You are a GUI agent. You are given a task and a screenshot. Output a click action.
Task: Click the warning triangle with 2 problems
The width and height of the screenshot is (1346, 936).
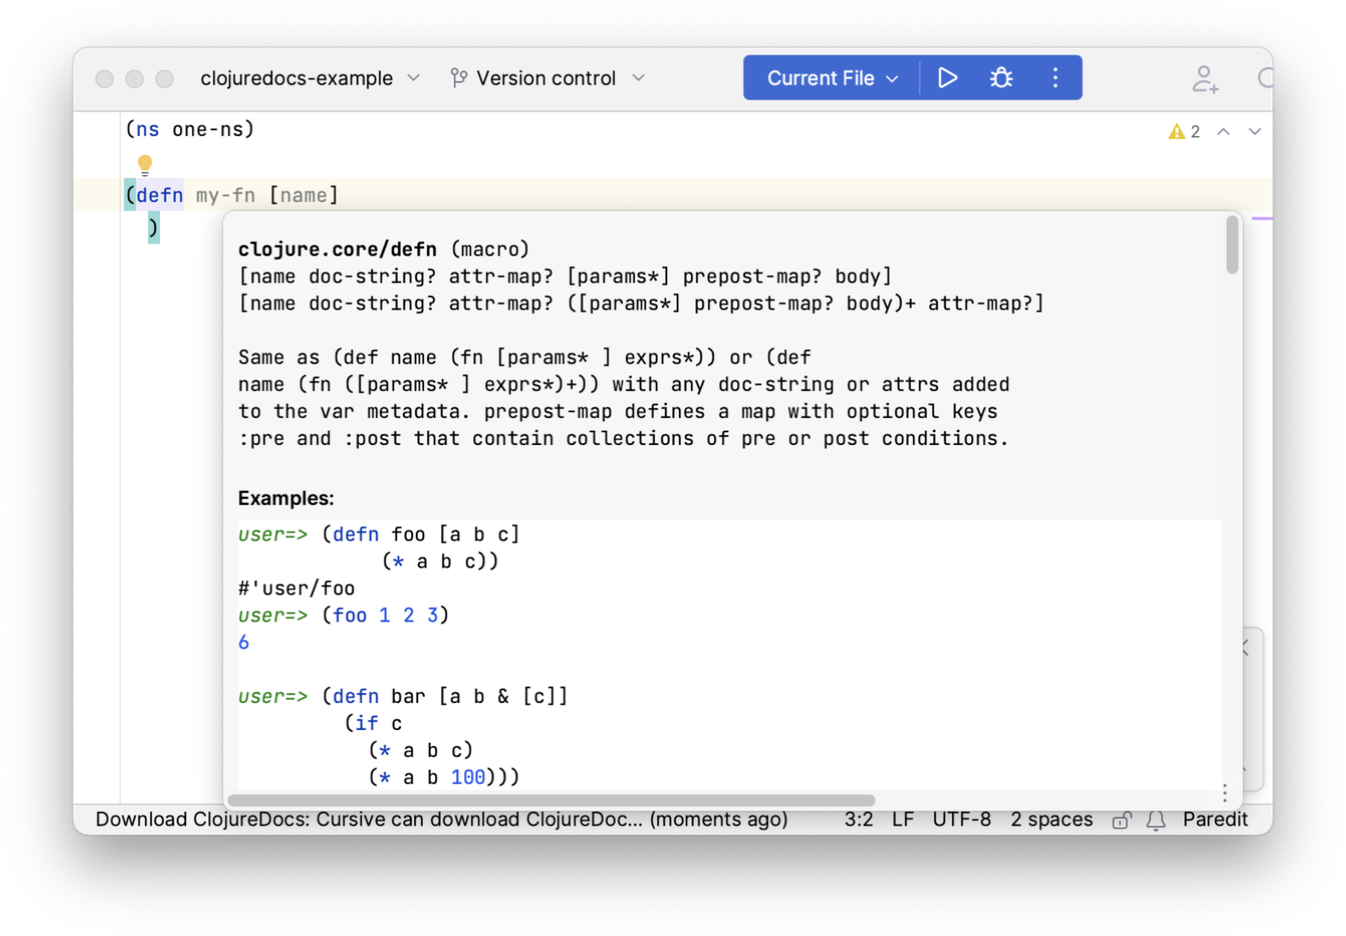1184,132
